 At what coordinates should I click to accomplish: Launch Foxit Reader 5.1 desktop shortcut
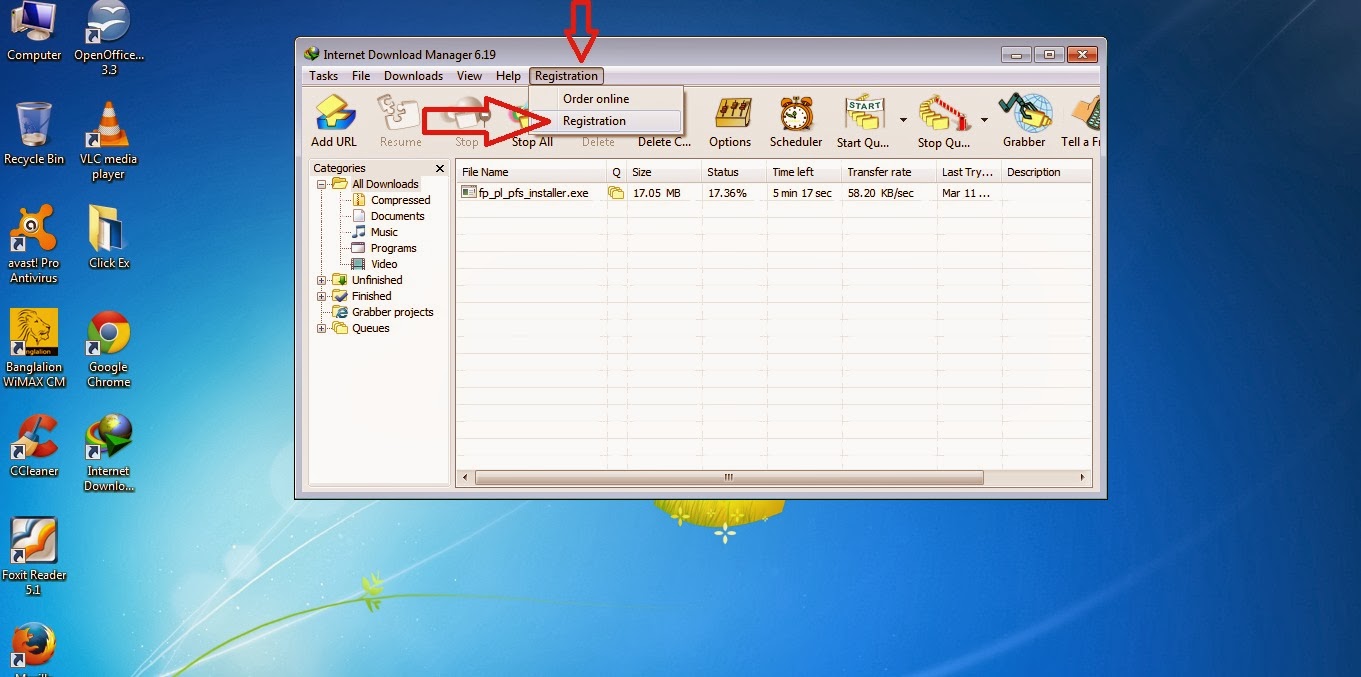[34, 556]
